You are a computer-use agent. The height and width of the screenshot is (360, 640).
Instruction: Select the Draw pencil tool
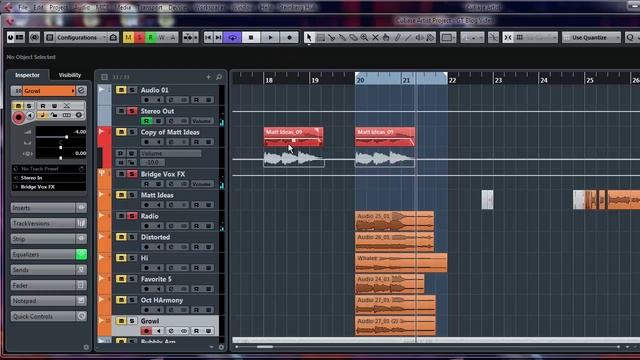pos(397,38)
